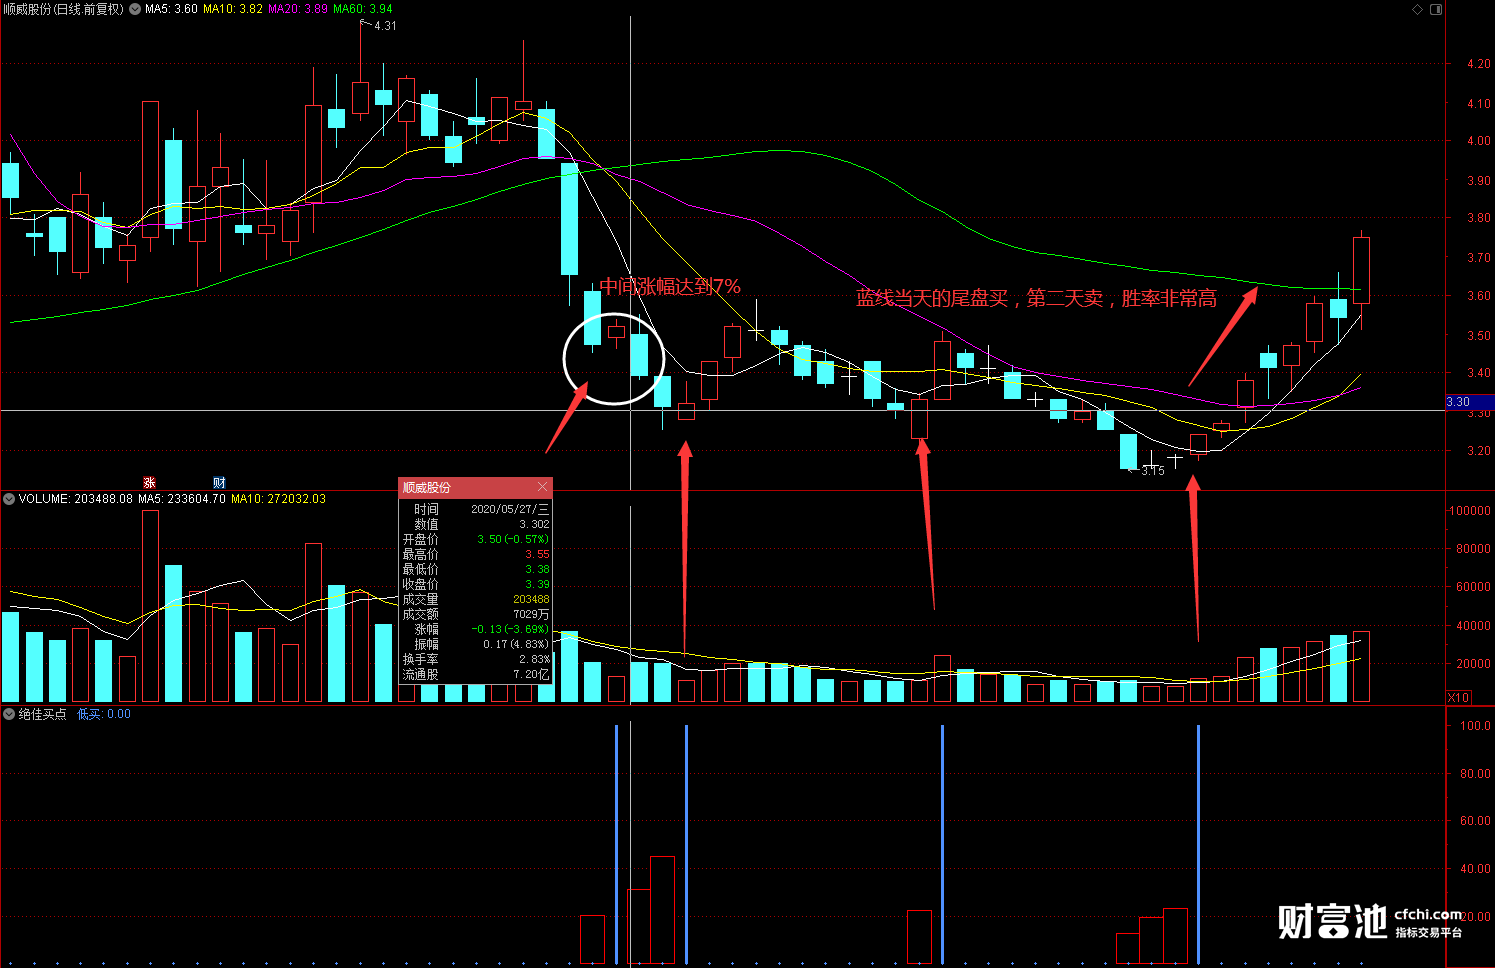Click the 换手率 2.83% row in popup

[x=476, y=659]
